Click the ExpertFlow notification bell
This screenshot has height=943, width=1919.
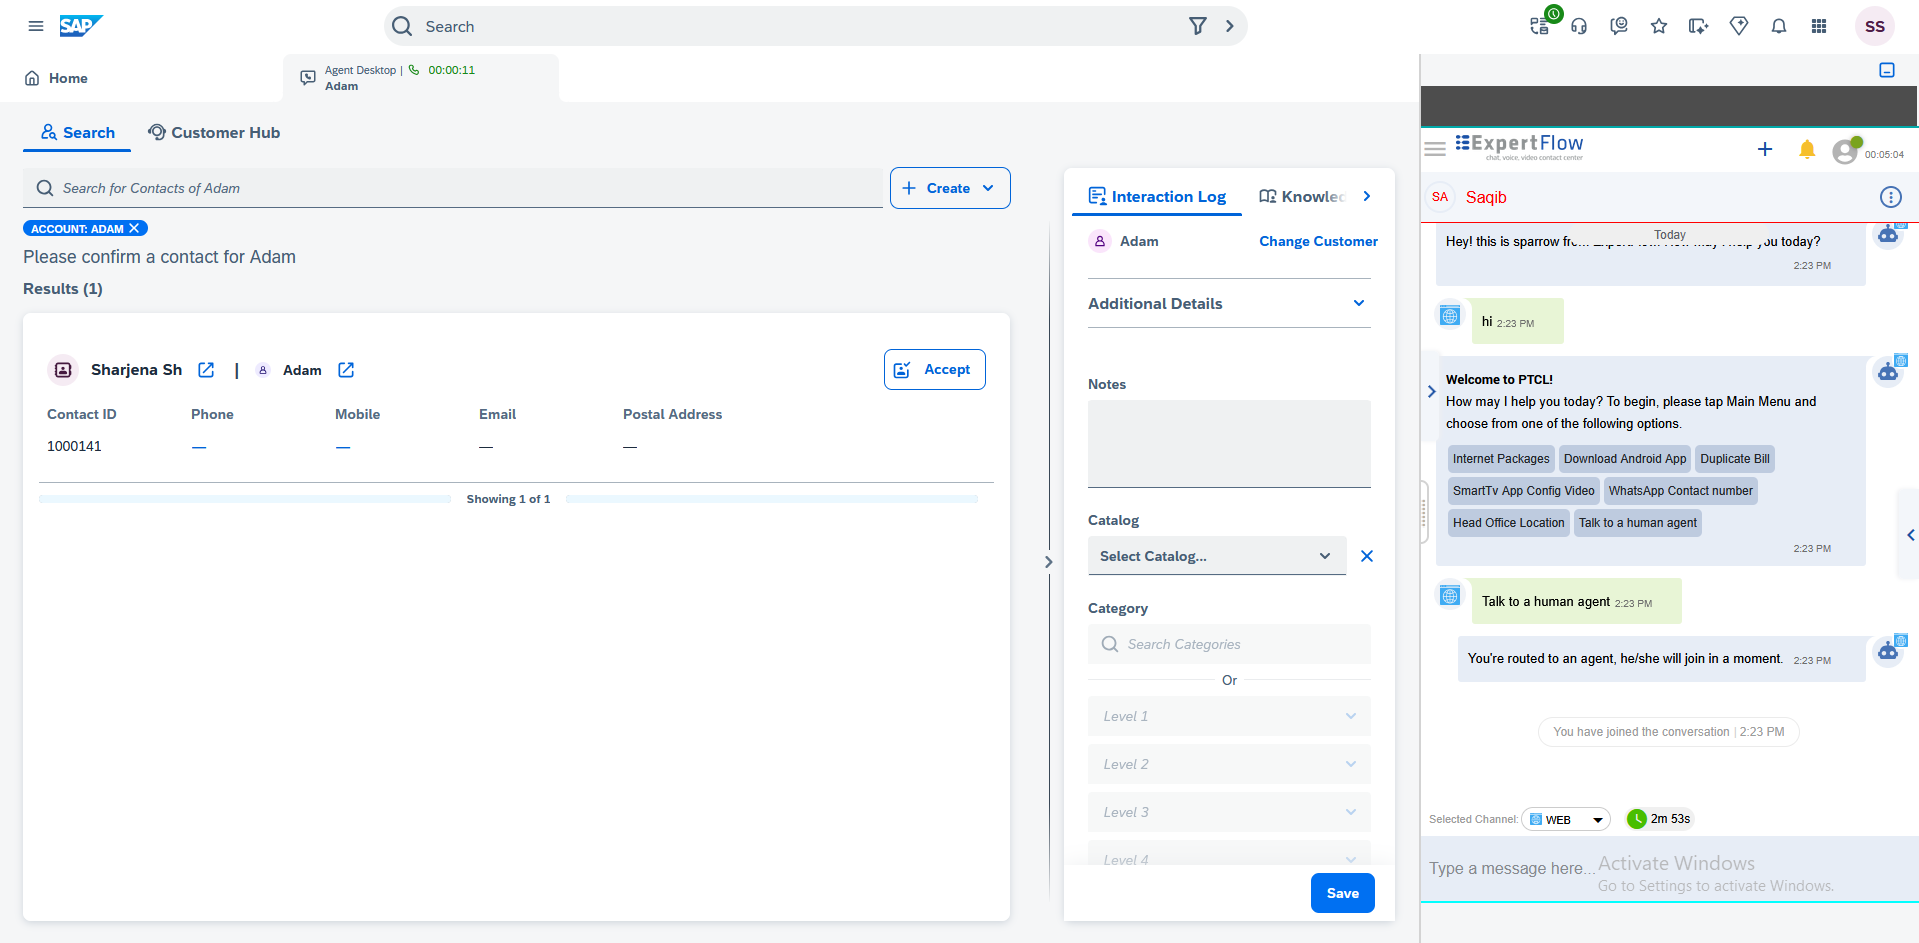pos(1807,149)
